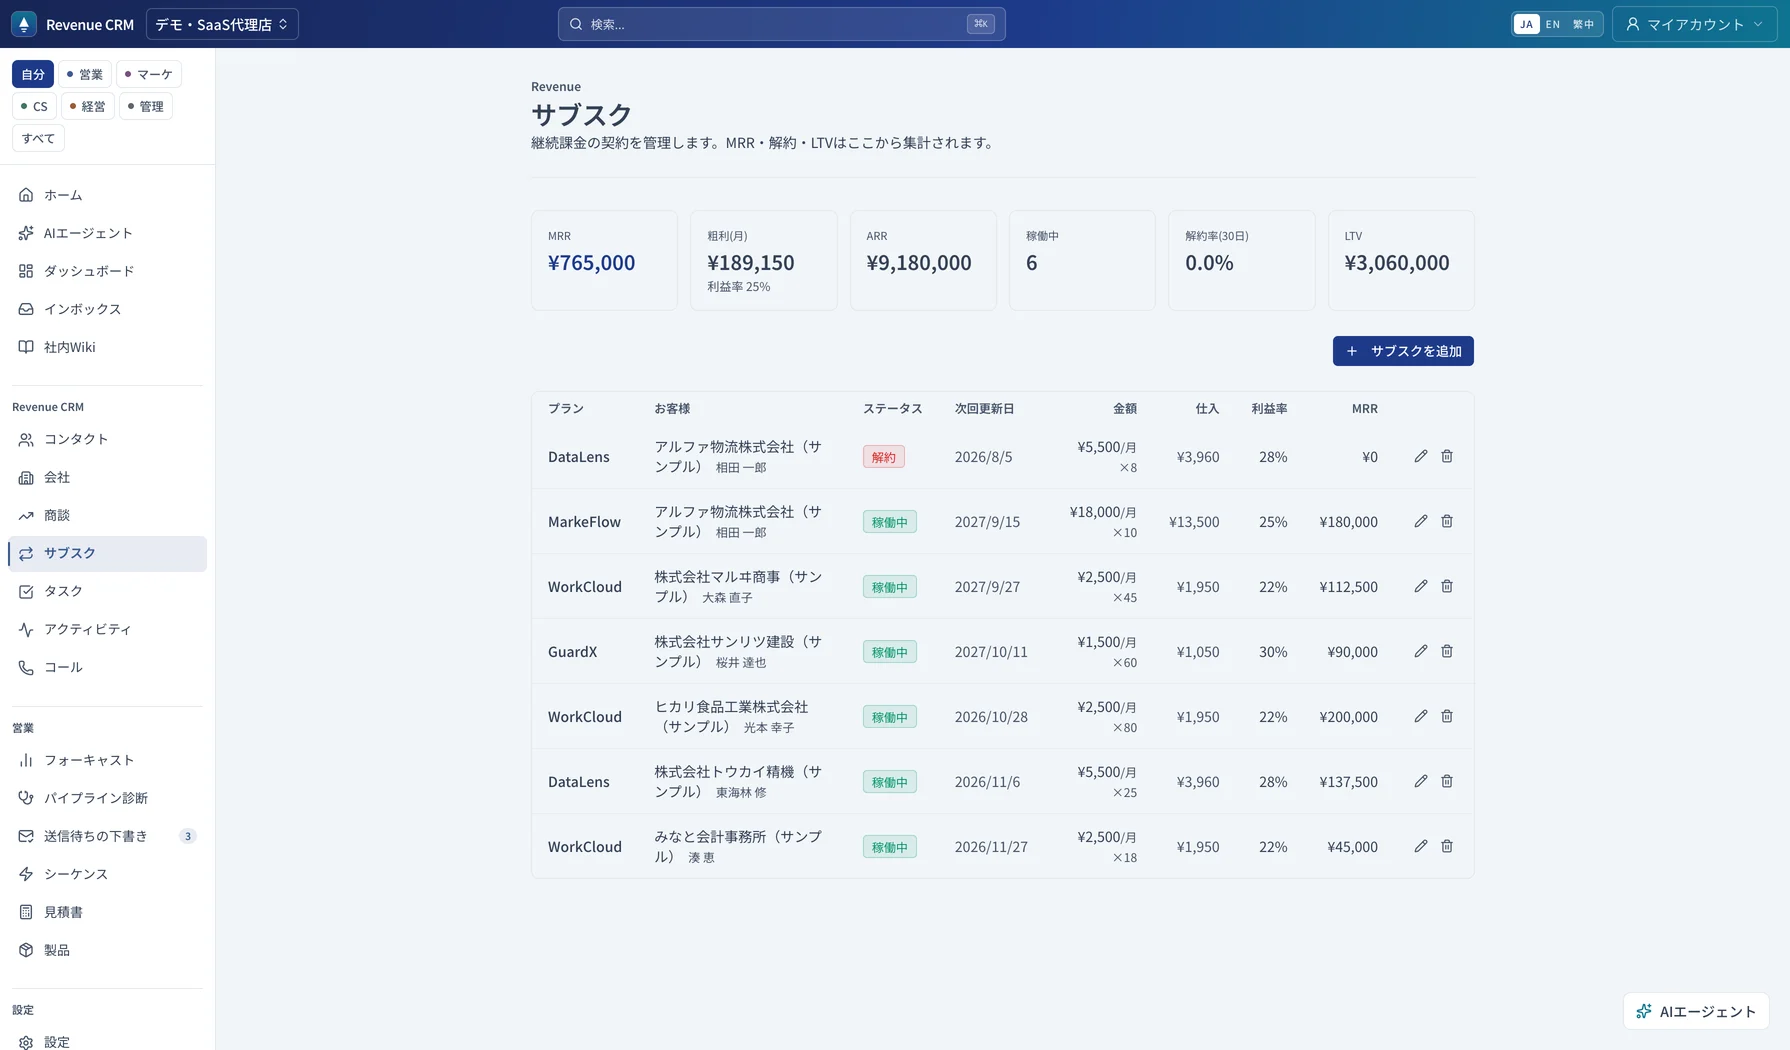Screen dimensions: 1790x1050
Task: Click the search magnifier icon
Action: coord(576,24)
